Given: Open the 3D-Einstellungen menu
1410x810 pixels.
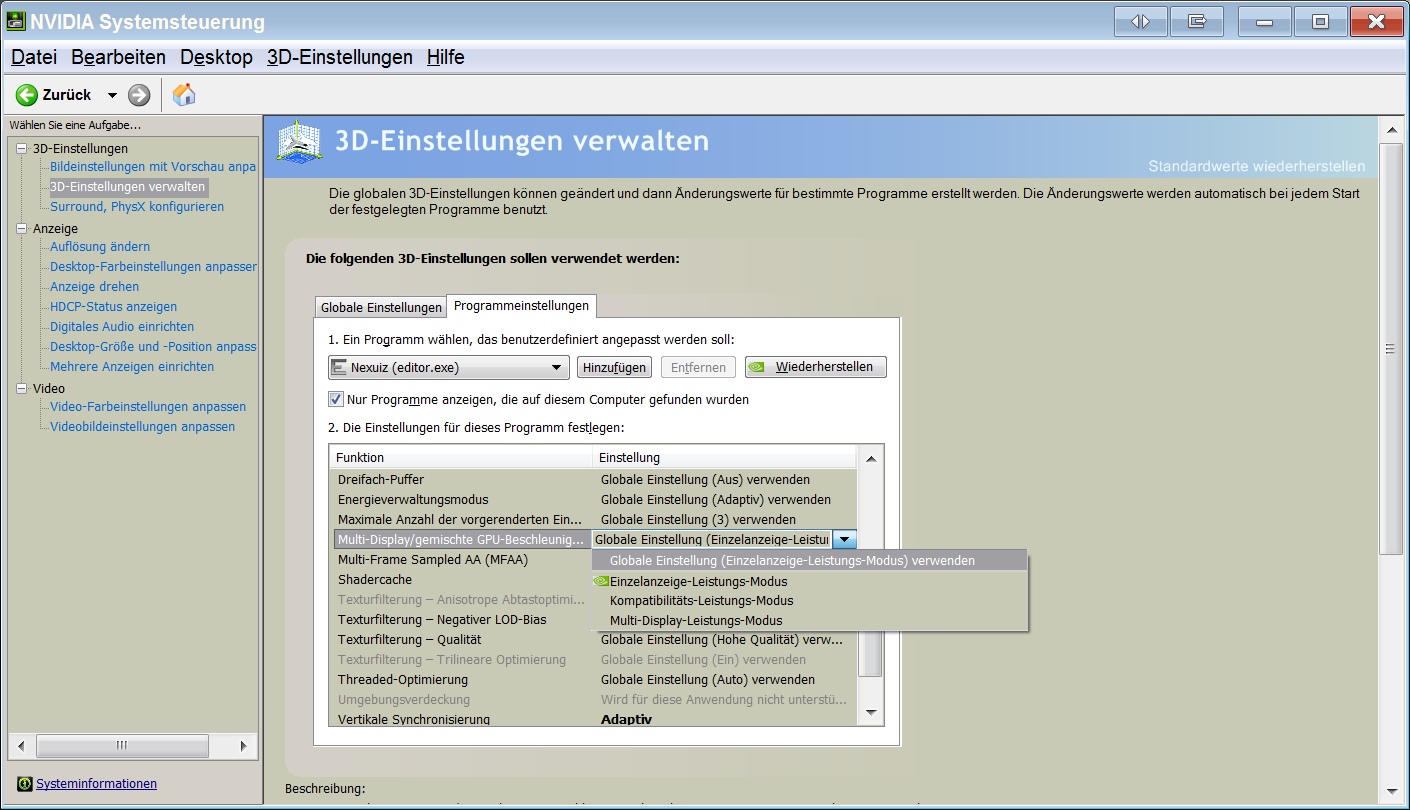Looking at the screenshot, I should (x=340, y=57).
